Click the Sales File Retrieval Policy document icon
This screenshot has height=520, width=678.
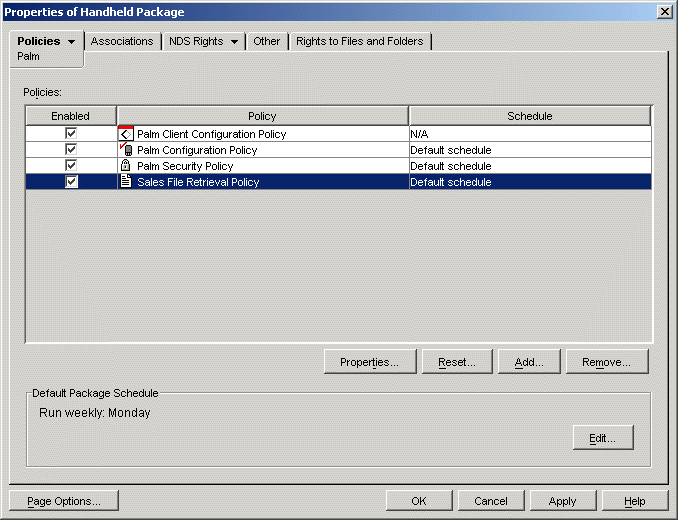125,182
